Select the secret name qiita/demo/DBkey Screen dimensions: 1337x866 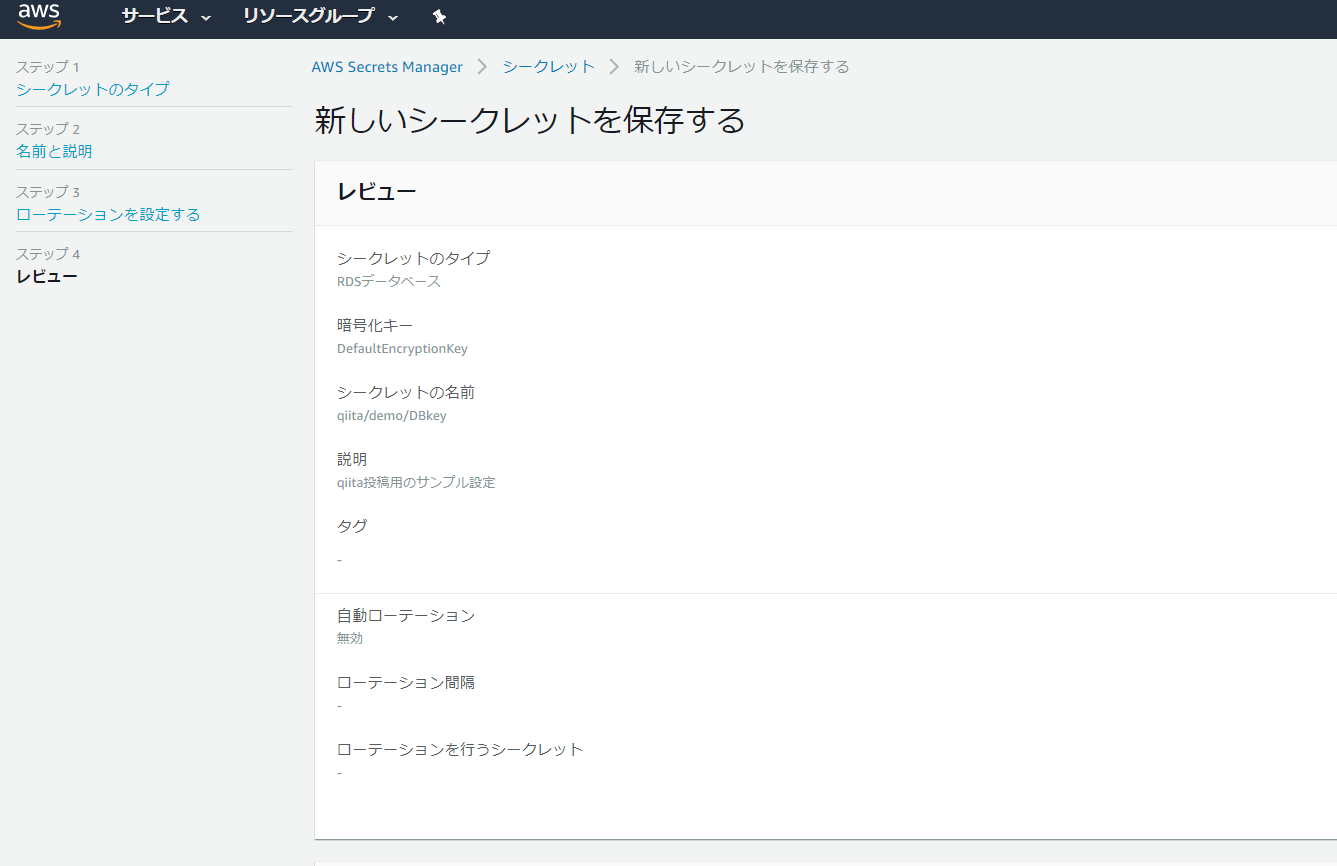[x=391, y=415]
